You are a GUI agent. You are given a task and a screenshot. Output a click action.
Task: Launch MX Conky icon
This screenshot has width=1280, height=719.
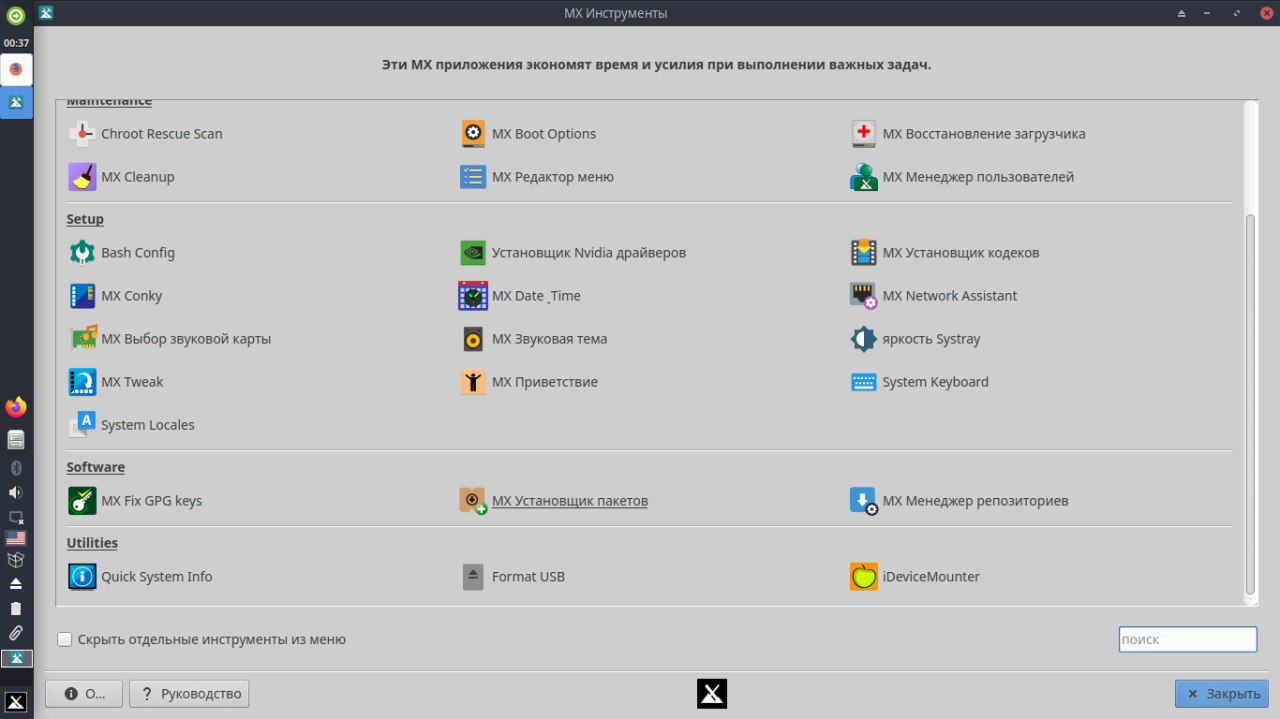[82, 296]
